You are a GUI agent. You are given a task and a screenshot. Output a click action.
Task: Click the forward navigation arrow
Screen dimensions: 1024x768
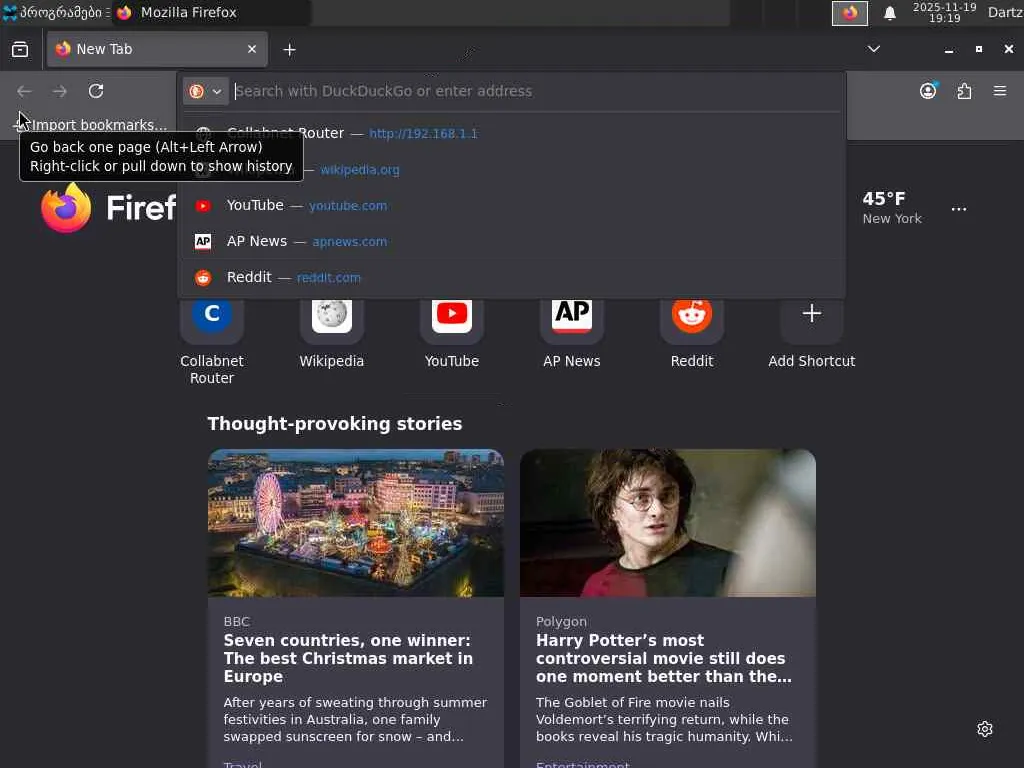coord(60,91)
